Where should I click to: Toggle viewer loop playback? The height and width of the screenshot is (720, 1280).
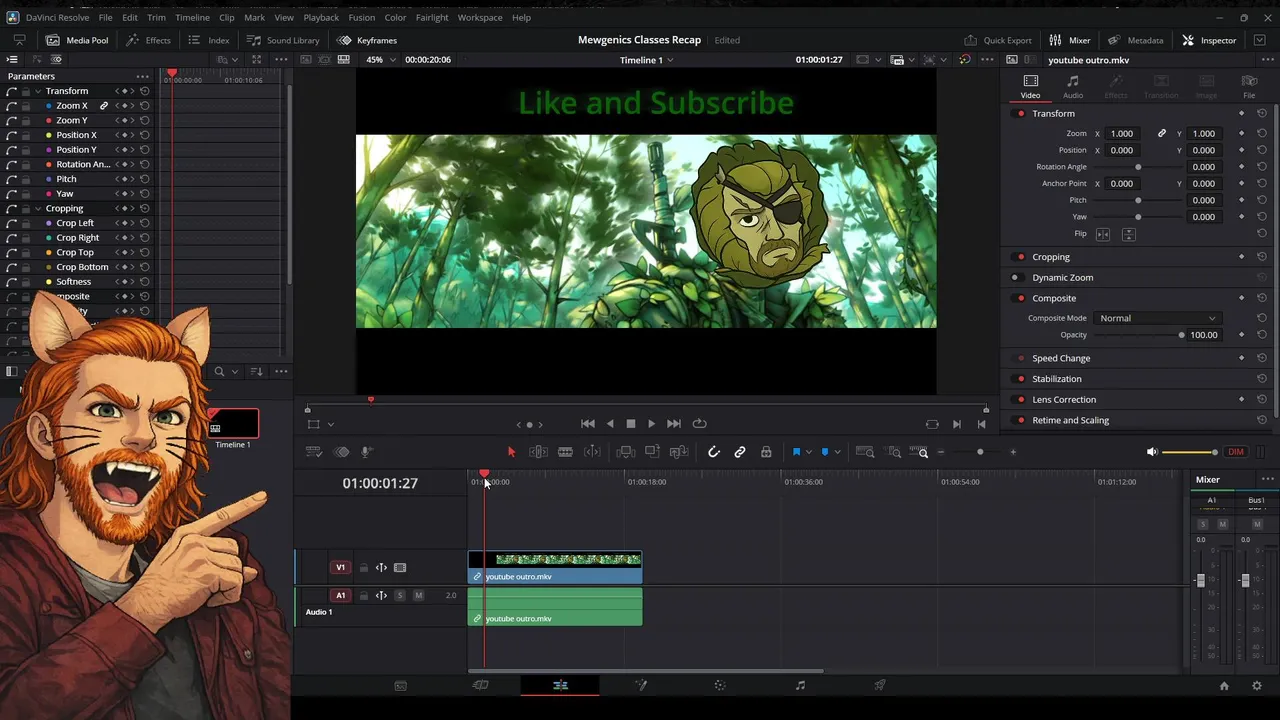pyautogui.click(x=699, y=424)
